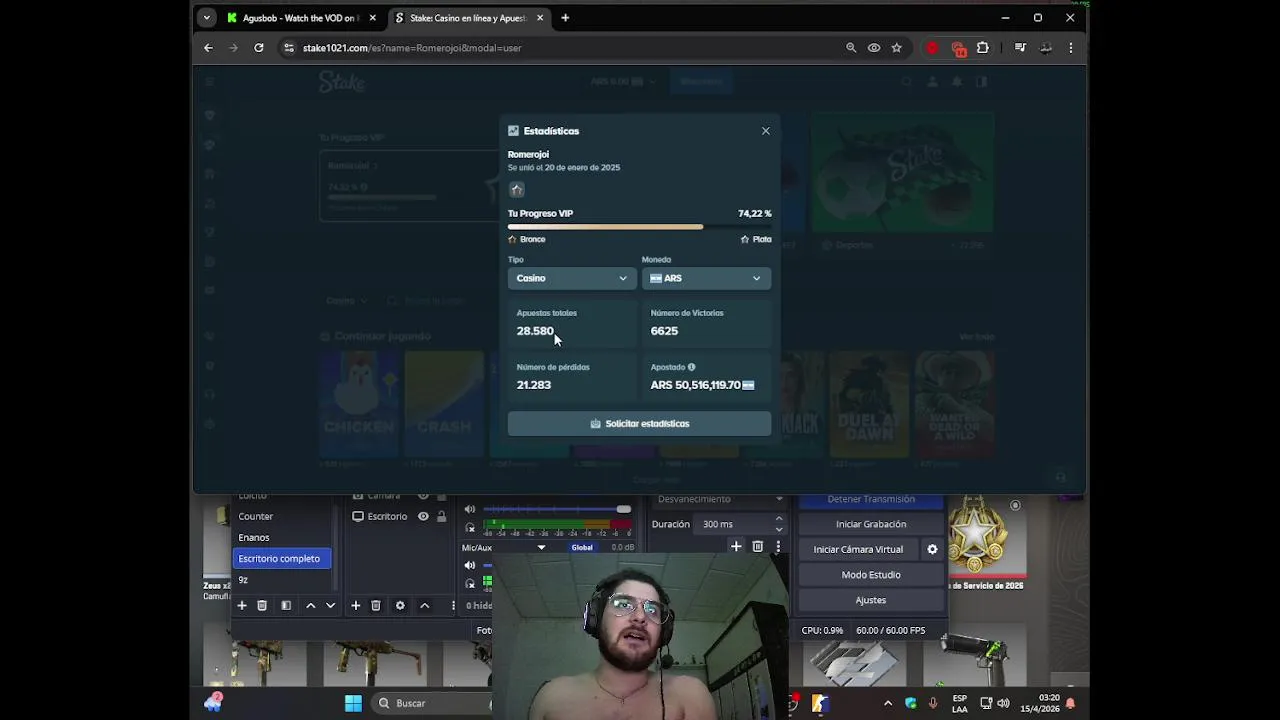The height and width of the screenshot is (720, 1280).
Task: Add a new source with the plus icon
Action: (x=355, y=606)
